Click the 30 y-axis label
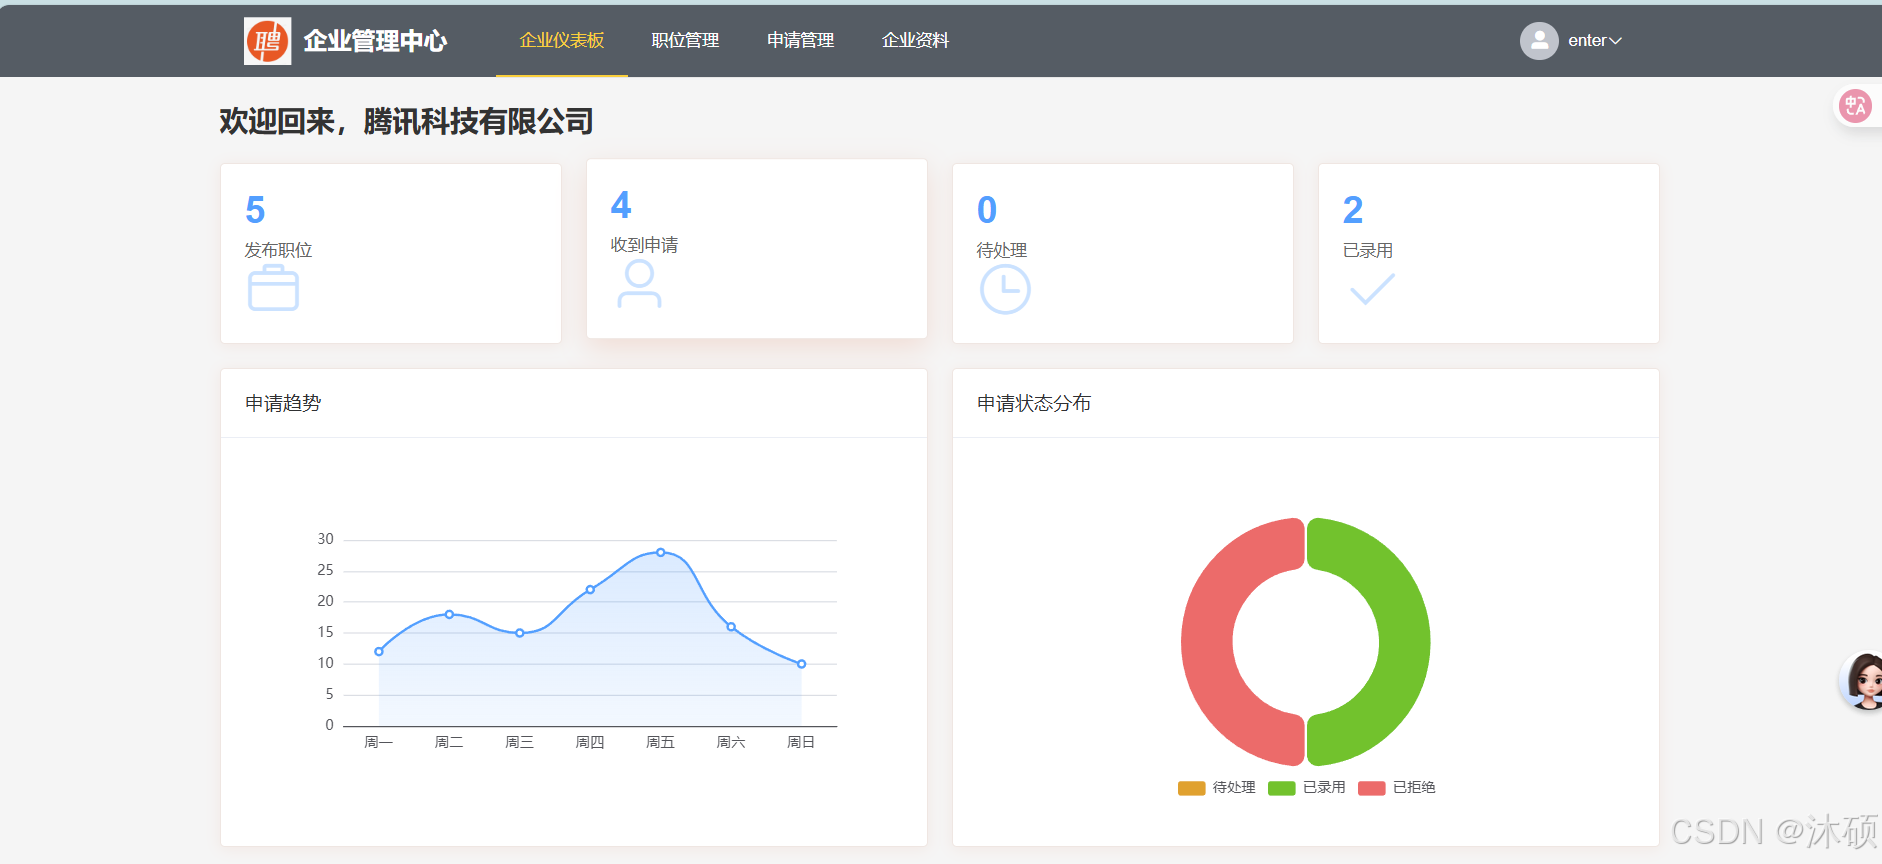 (x=325, y=539)
